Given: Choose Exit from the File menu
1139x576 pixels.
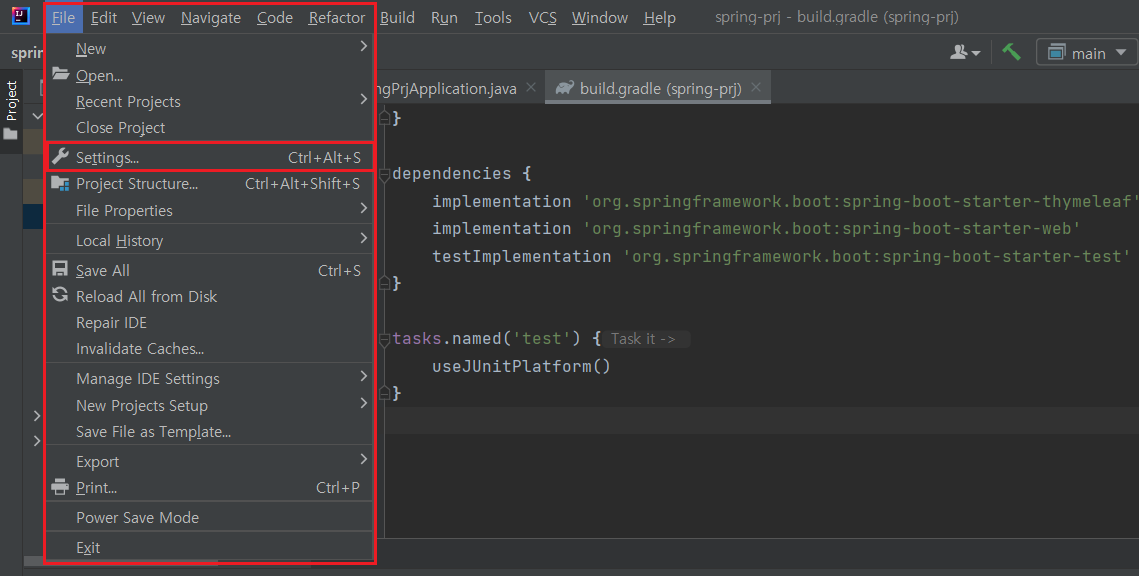Looking at the screenshot, I should (209, 548).
